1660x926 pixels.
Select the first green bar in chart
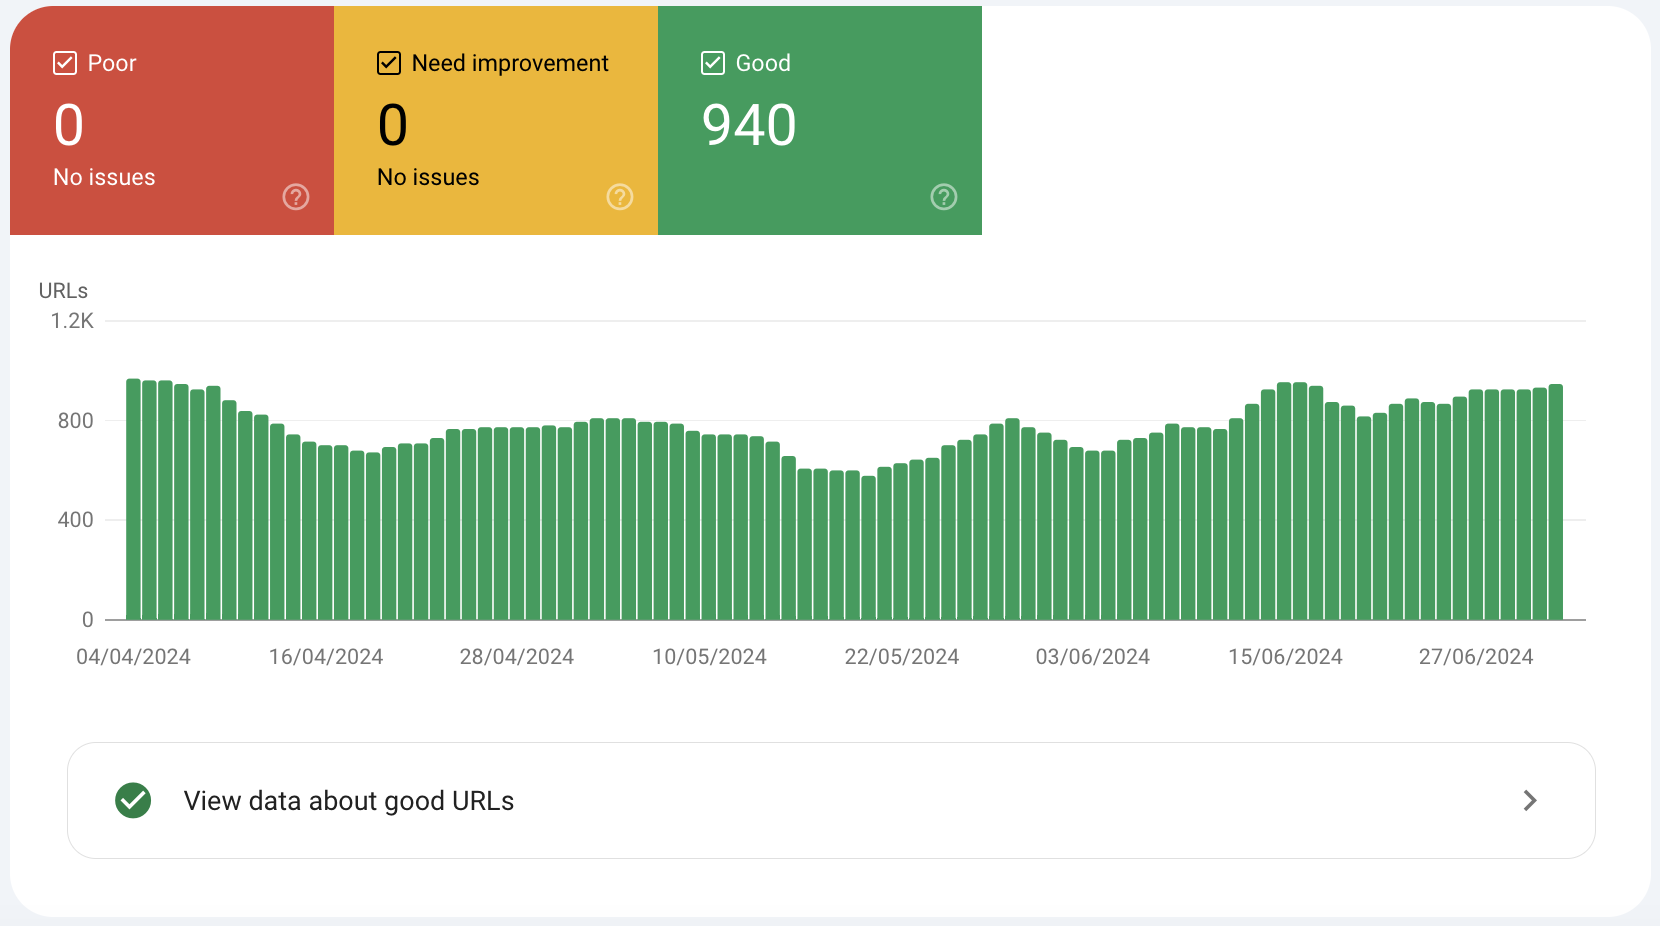[133, 500]
